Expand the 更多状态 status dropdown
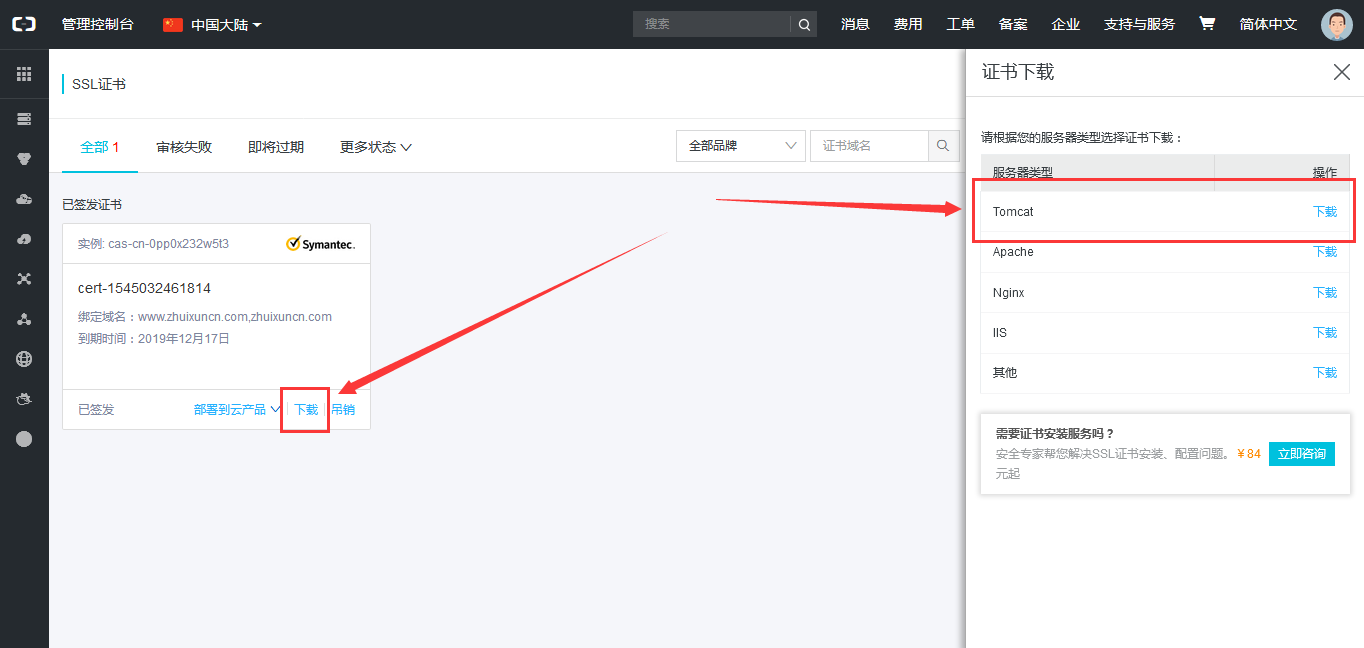This screenshot has height=648, width=1364. [375, 146]
